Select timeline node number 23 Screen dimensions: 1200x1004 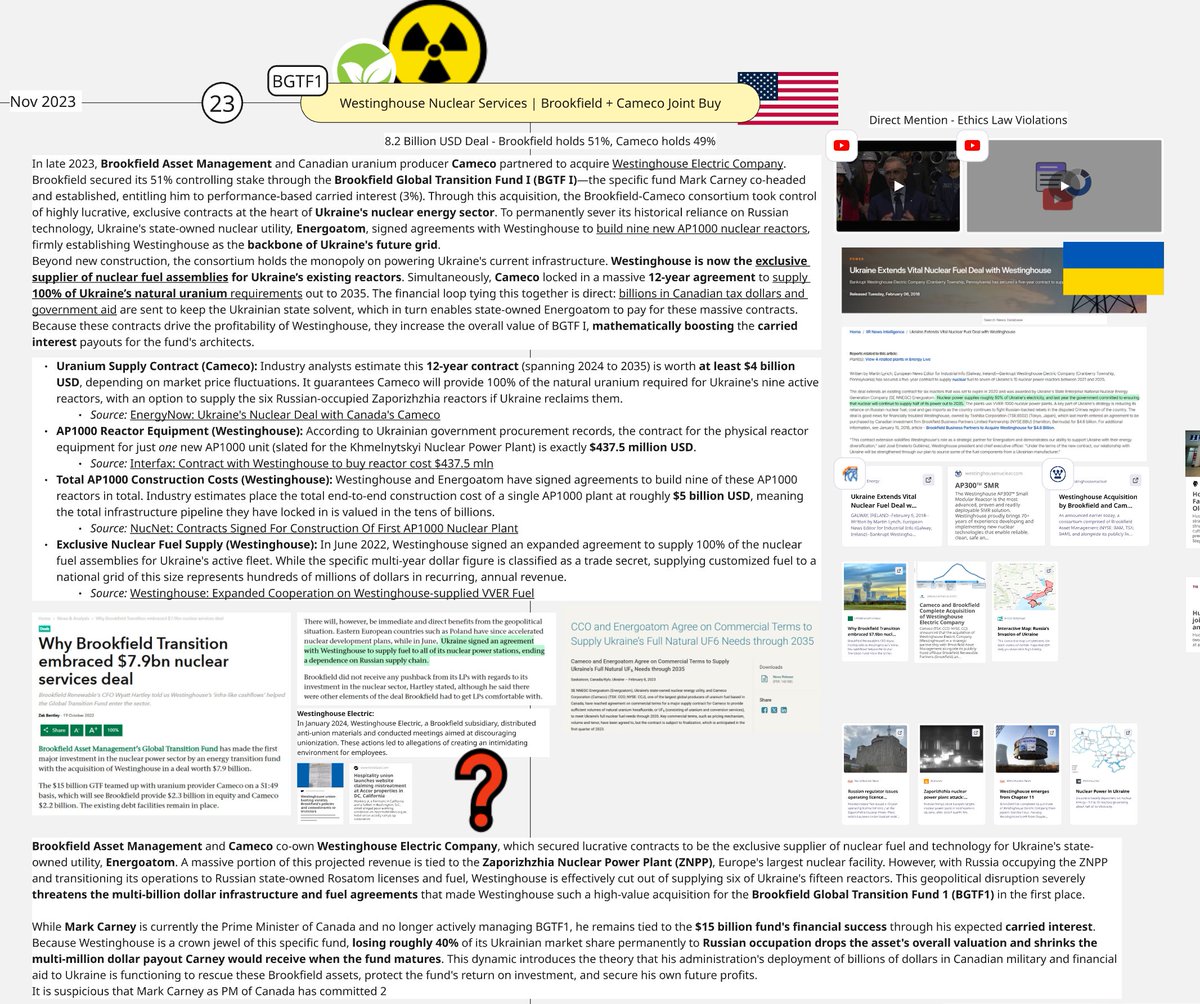(222, 102)
